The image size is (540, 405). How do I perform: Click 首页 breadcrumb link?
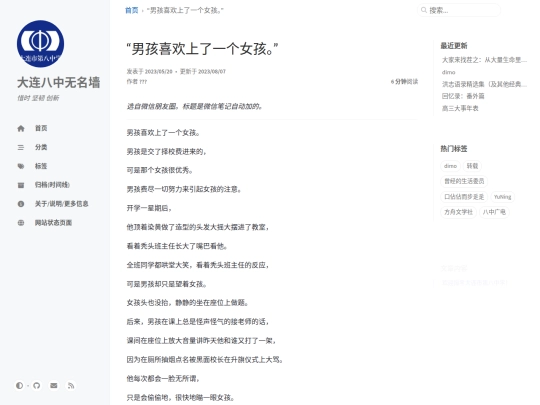tap(132, 10)
